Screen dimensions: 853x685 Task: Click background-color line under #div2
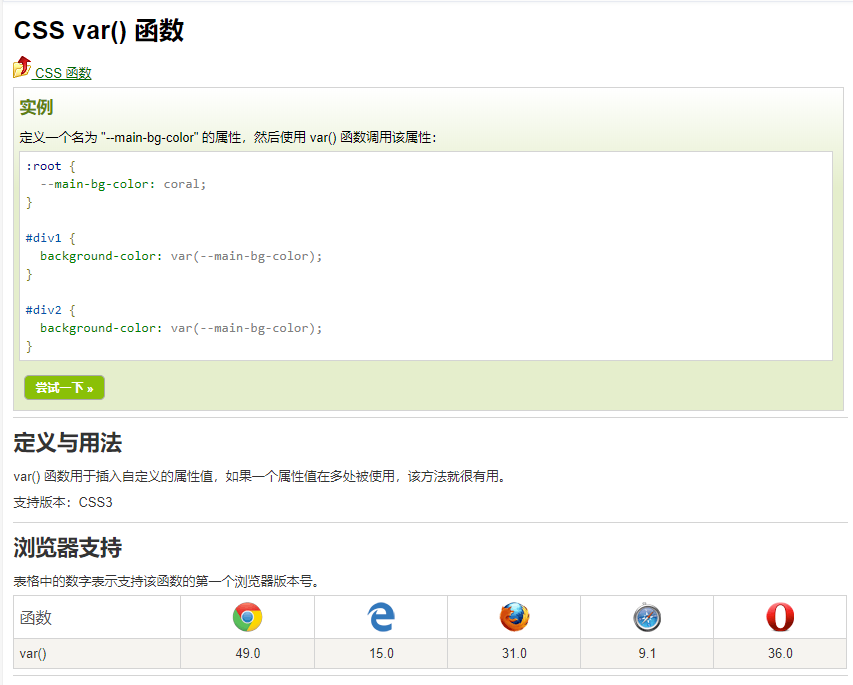pos(181,328)
